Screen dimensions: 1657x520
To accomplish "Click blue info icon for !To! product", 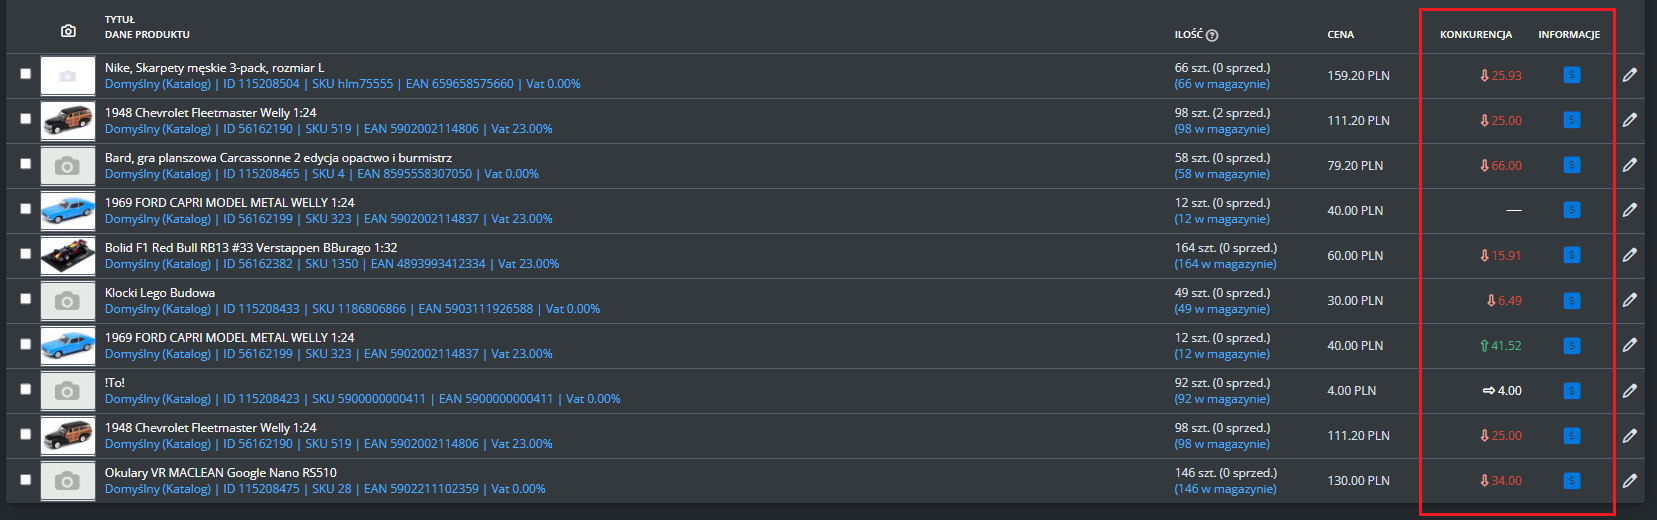I will click(1572, 390).
